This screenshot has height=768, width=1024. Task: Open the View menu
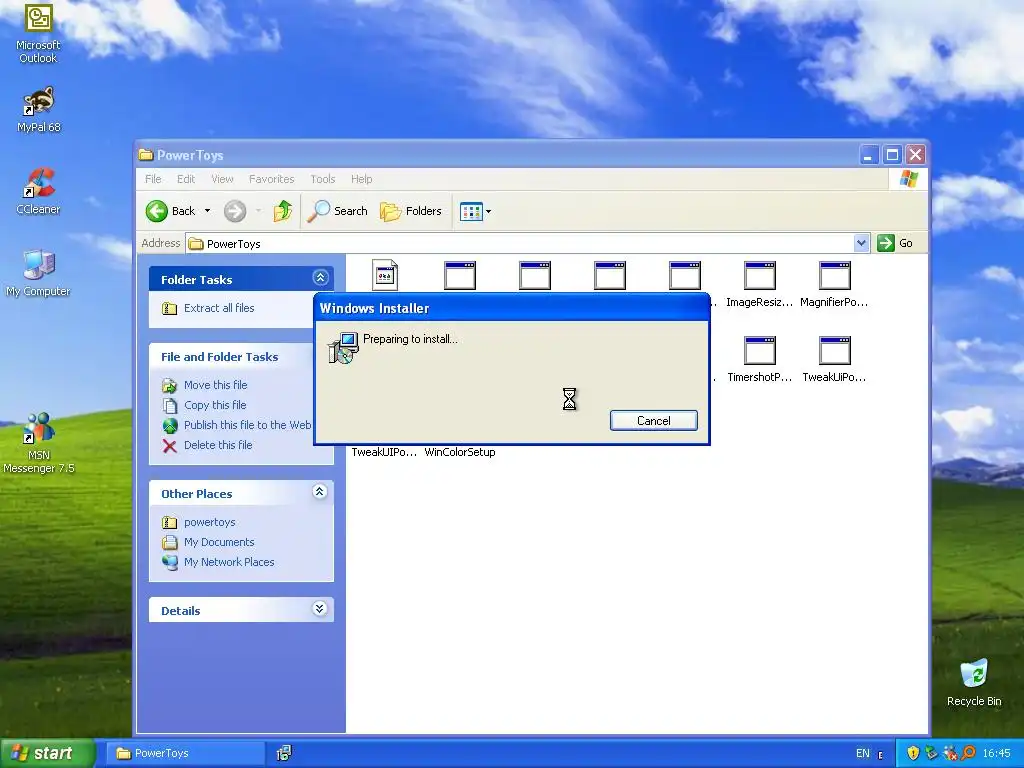pos(222,179)
